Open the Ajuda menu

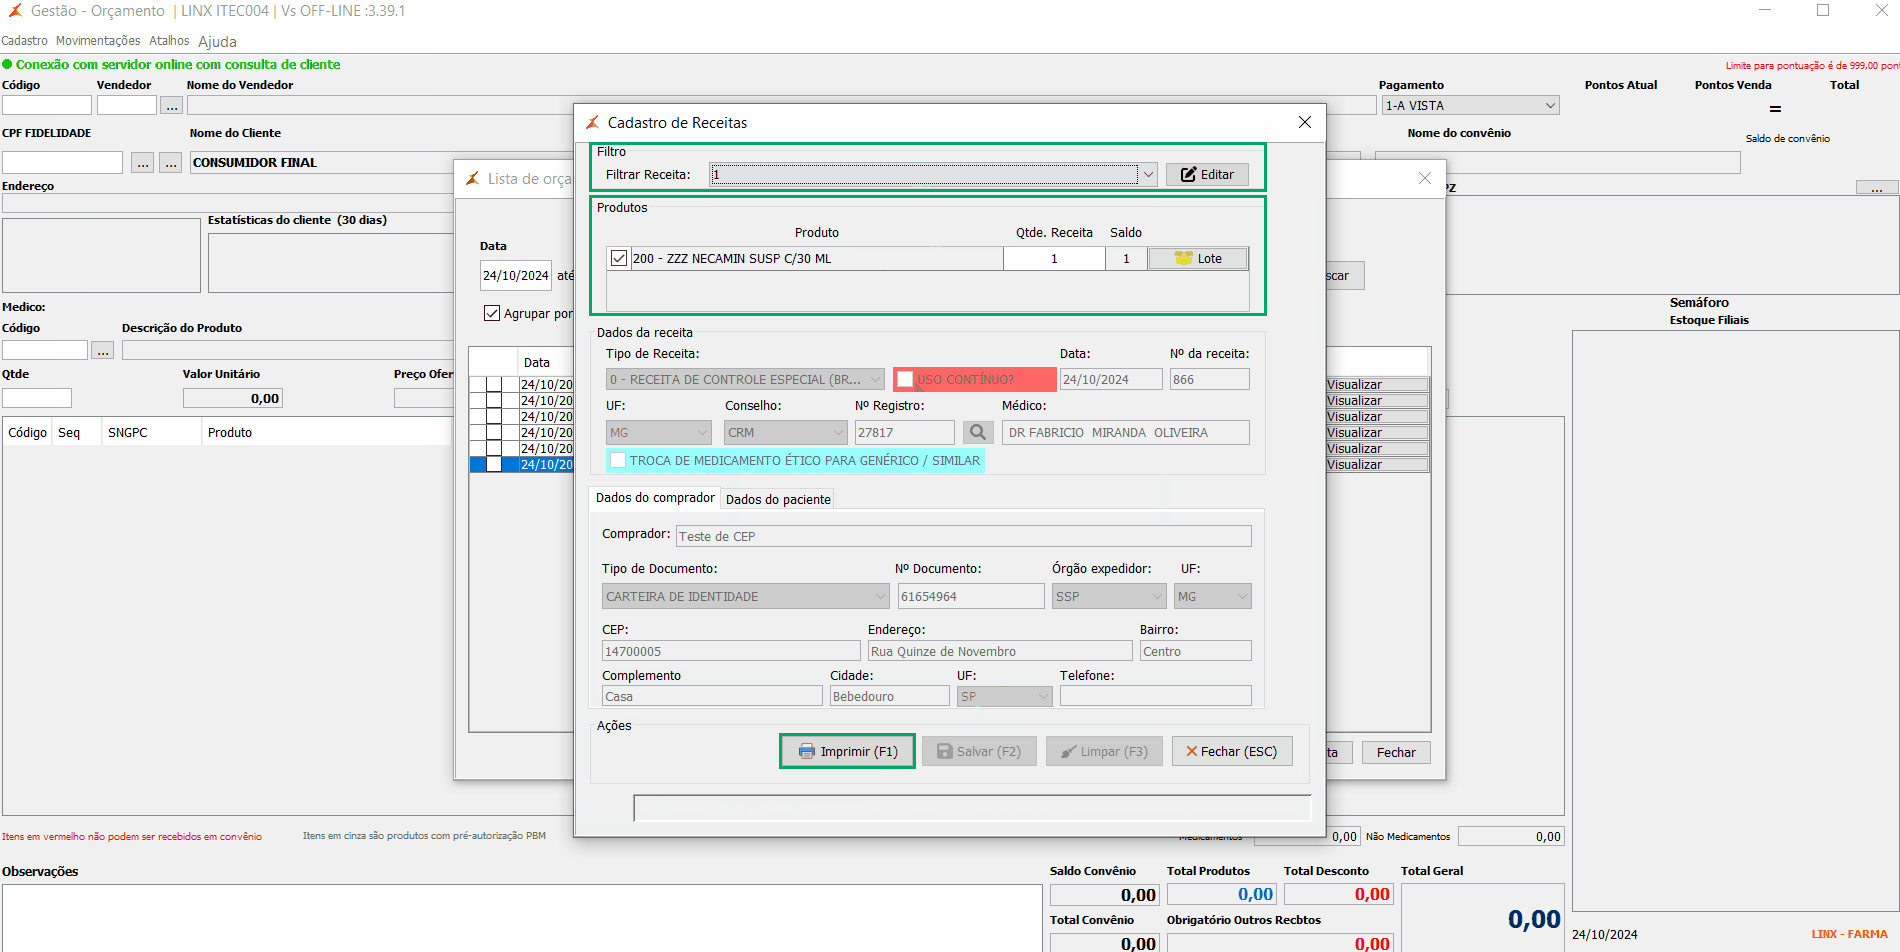tap(217, 42)
